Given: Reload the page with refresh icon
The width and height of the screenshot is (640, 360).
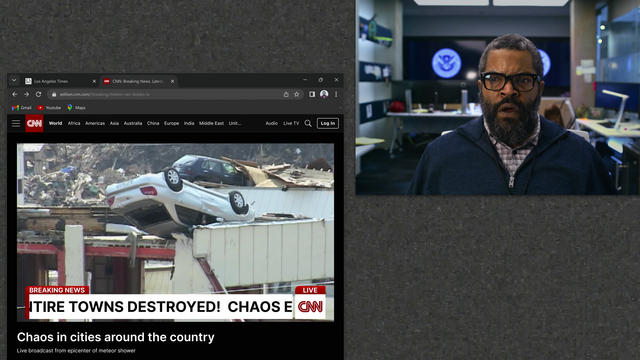Looking at the screenshot, I should coord(38,94).
